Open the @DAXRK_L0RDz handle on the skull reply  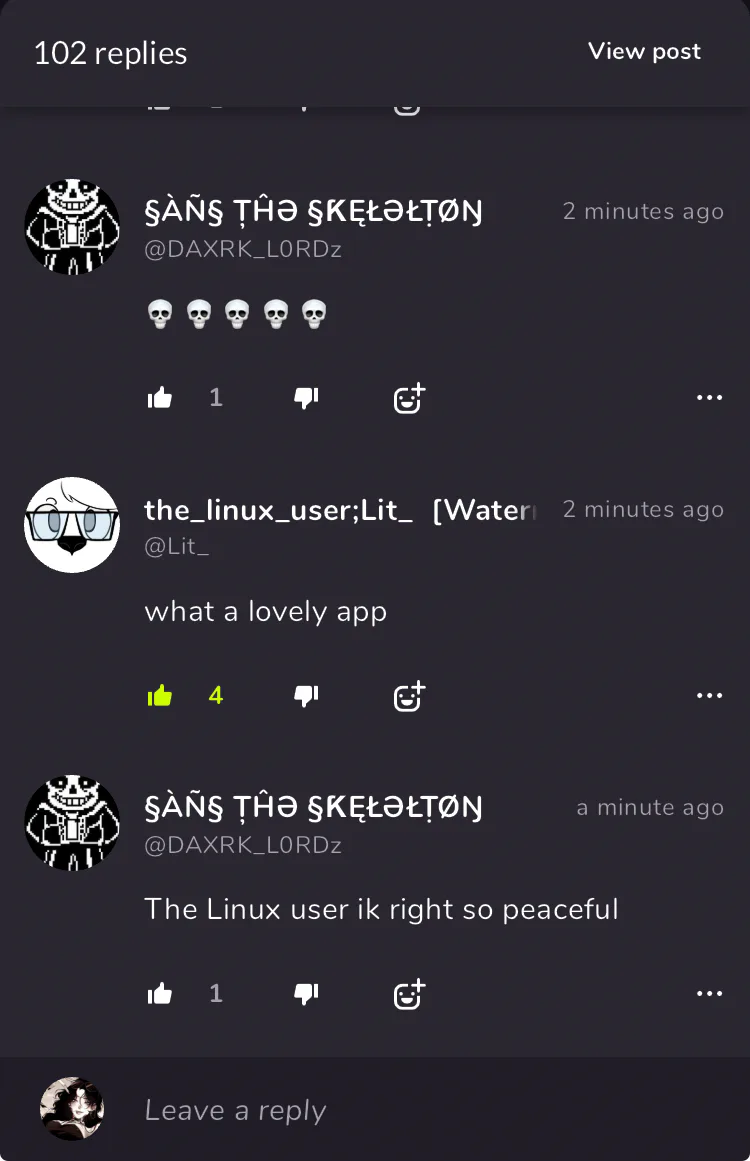(243, 250)
